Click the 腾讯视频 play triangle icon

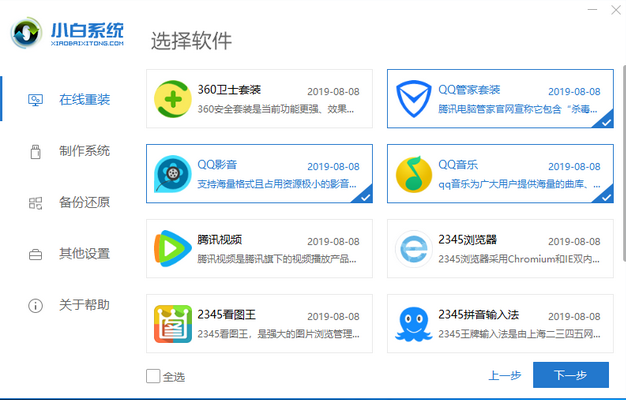coord(173,249)
